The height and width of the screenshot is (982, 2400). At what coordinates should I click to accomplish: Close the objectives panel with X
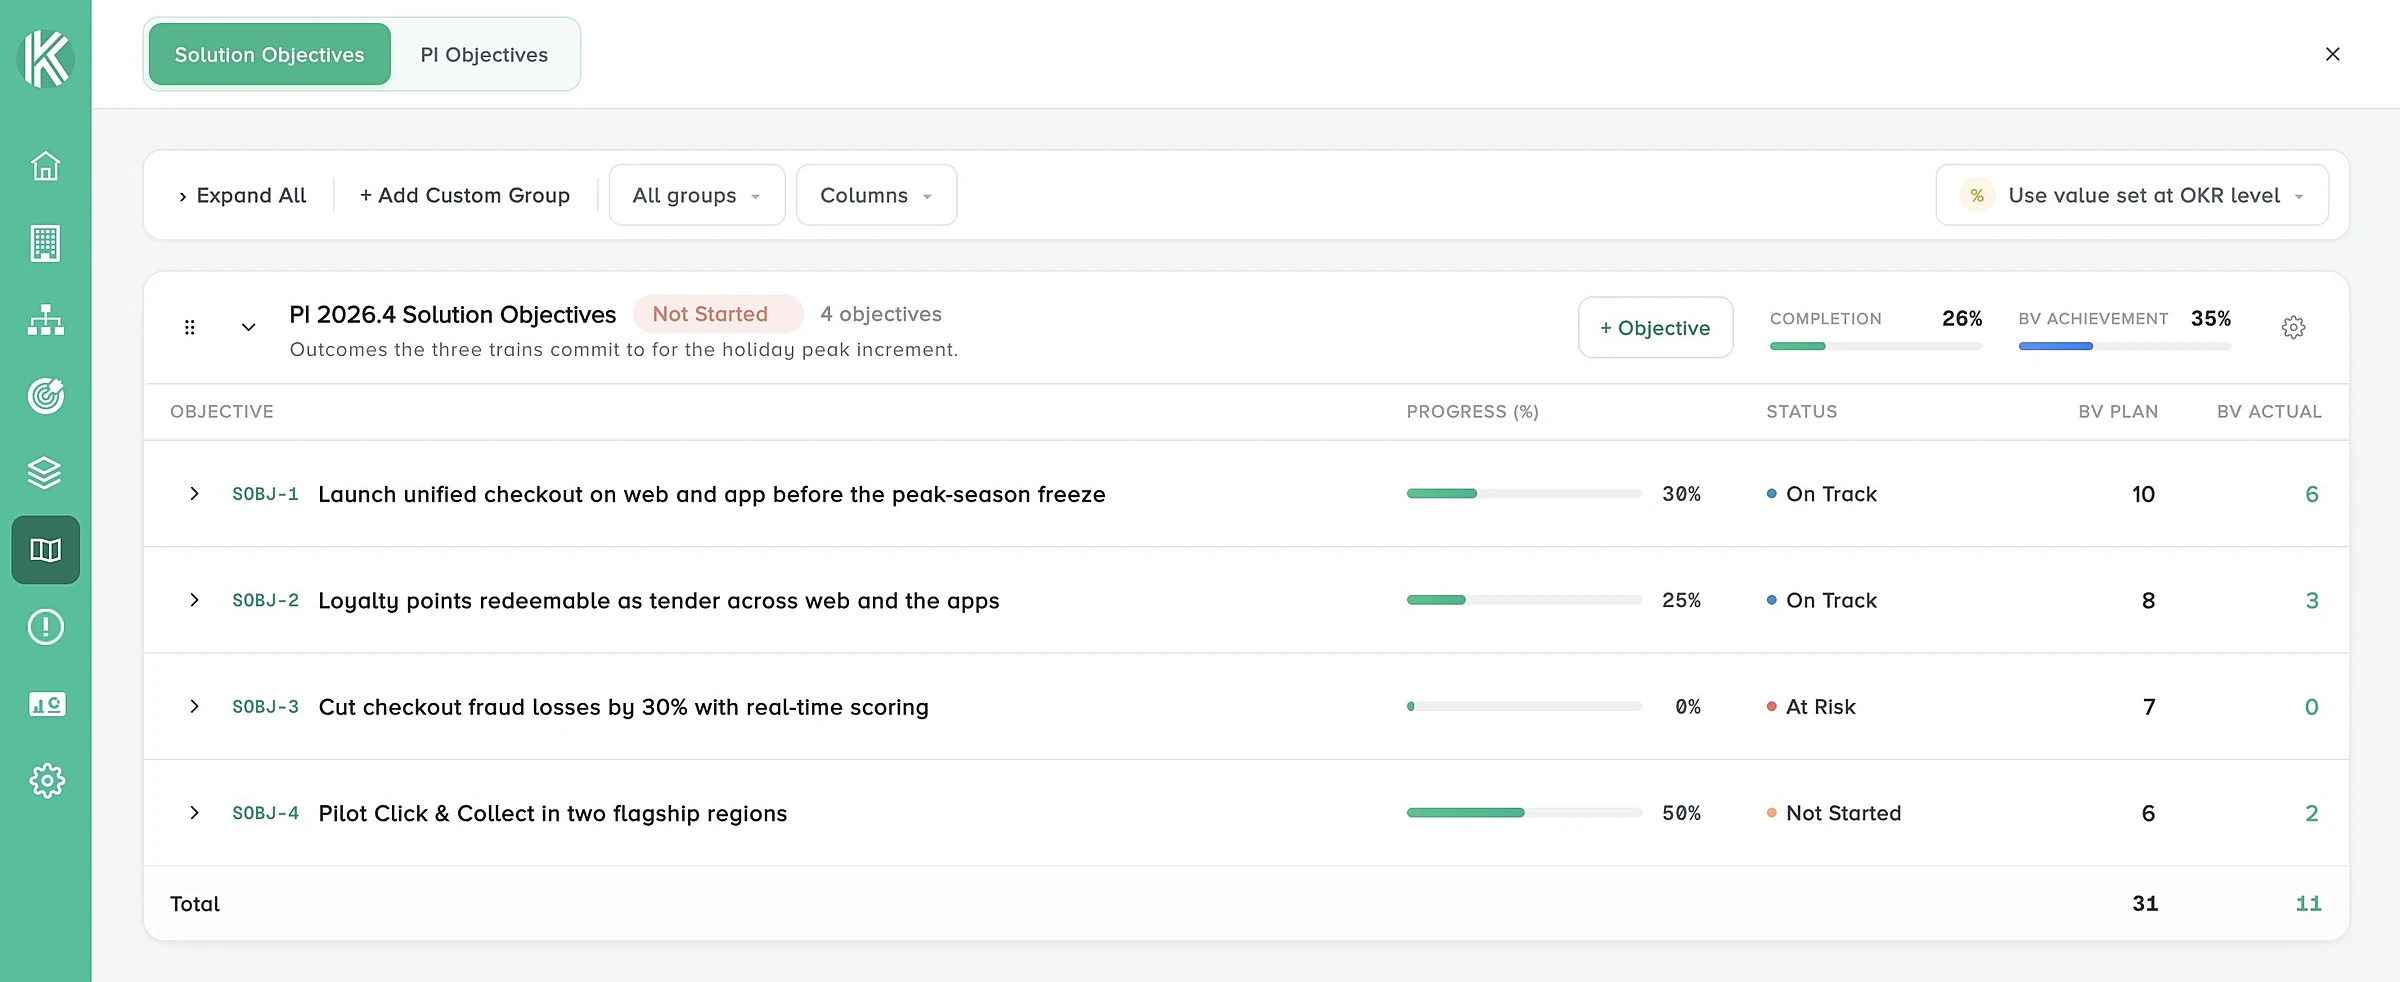point(2333,54)
